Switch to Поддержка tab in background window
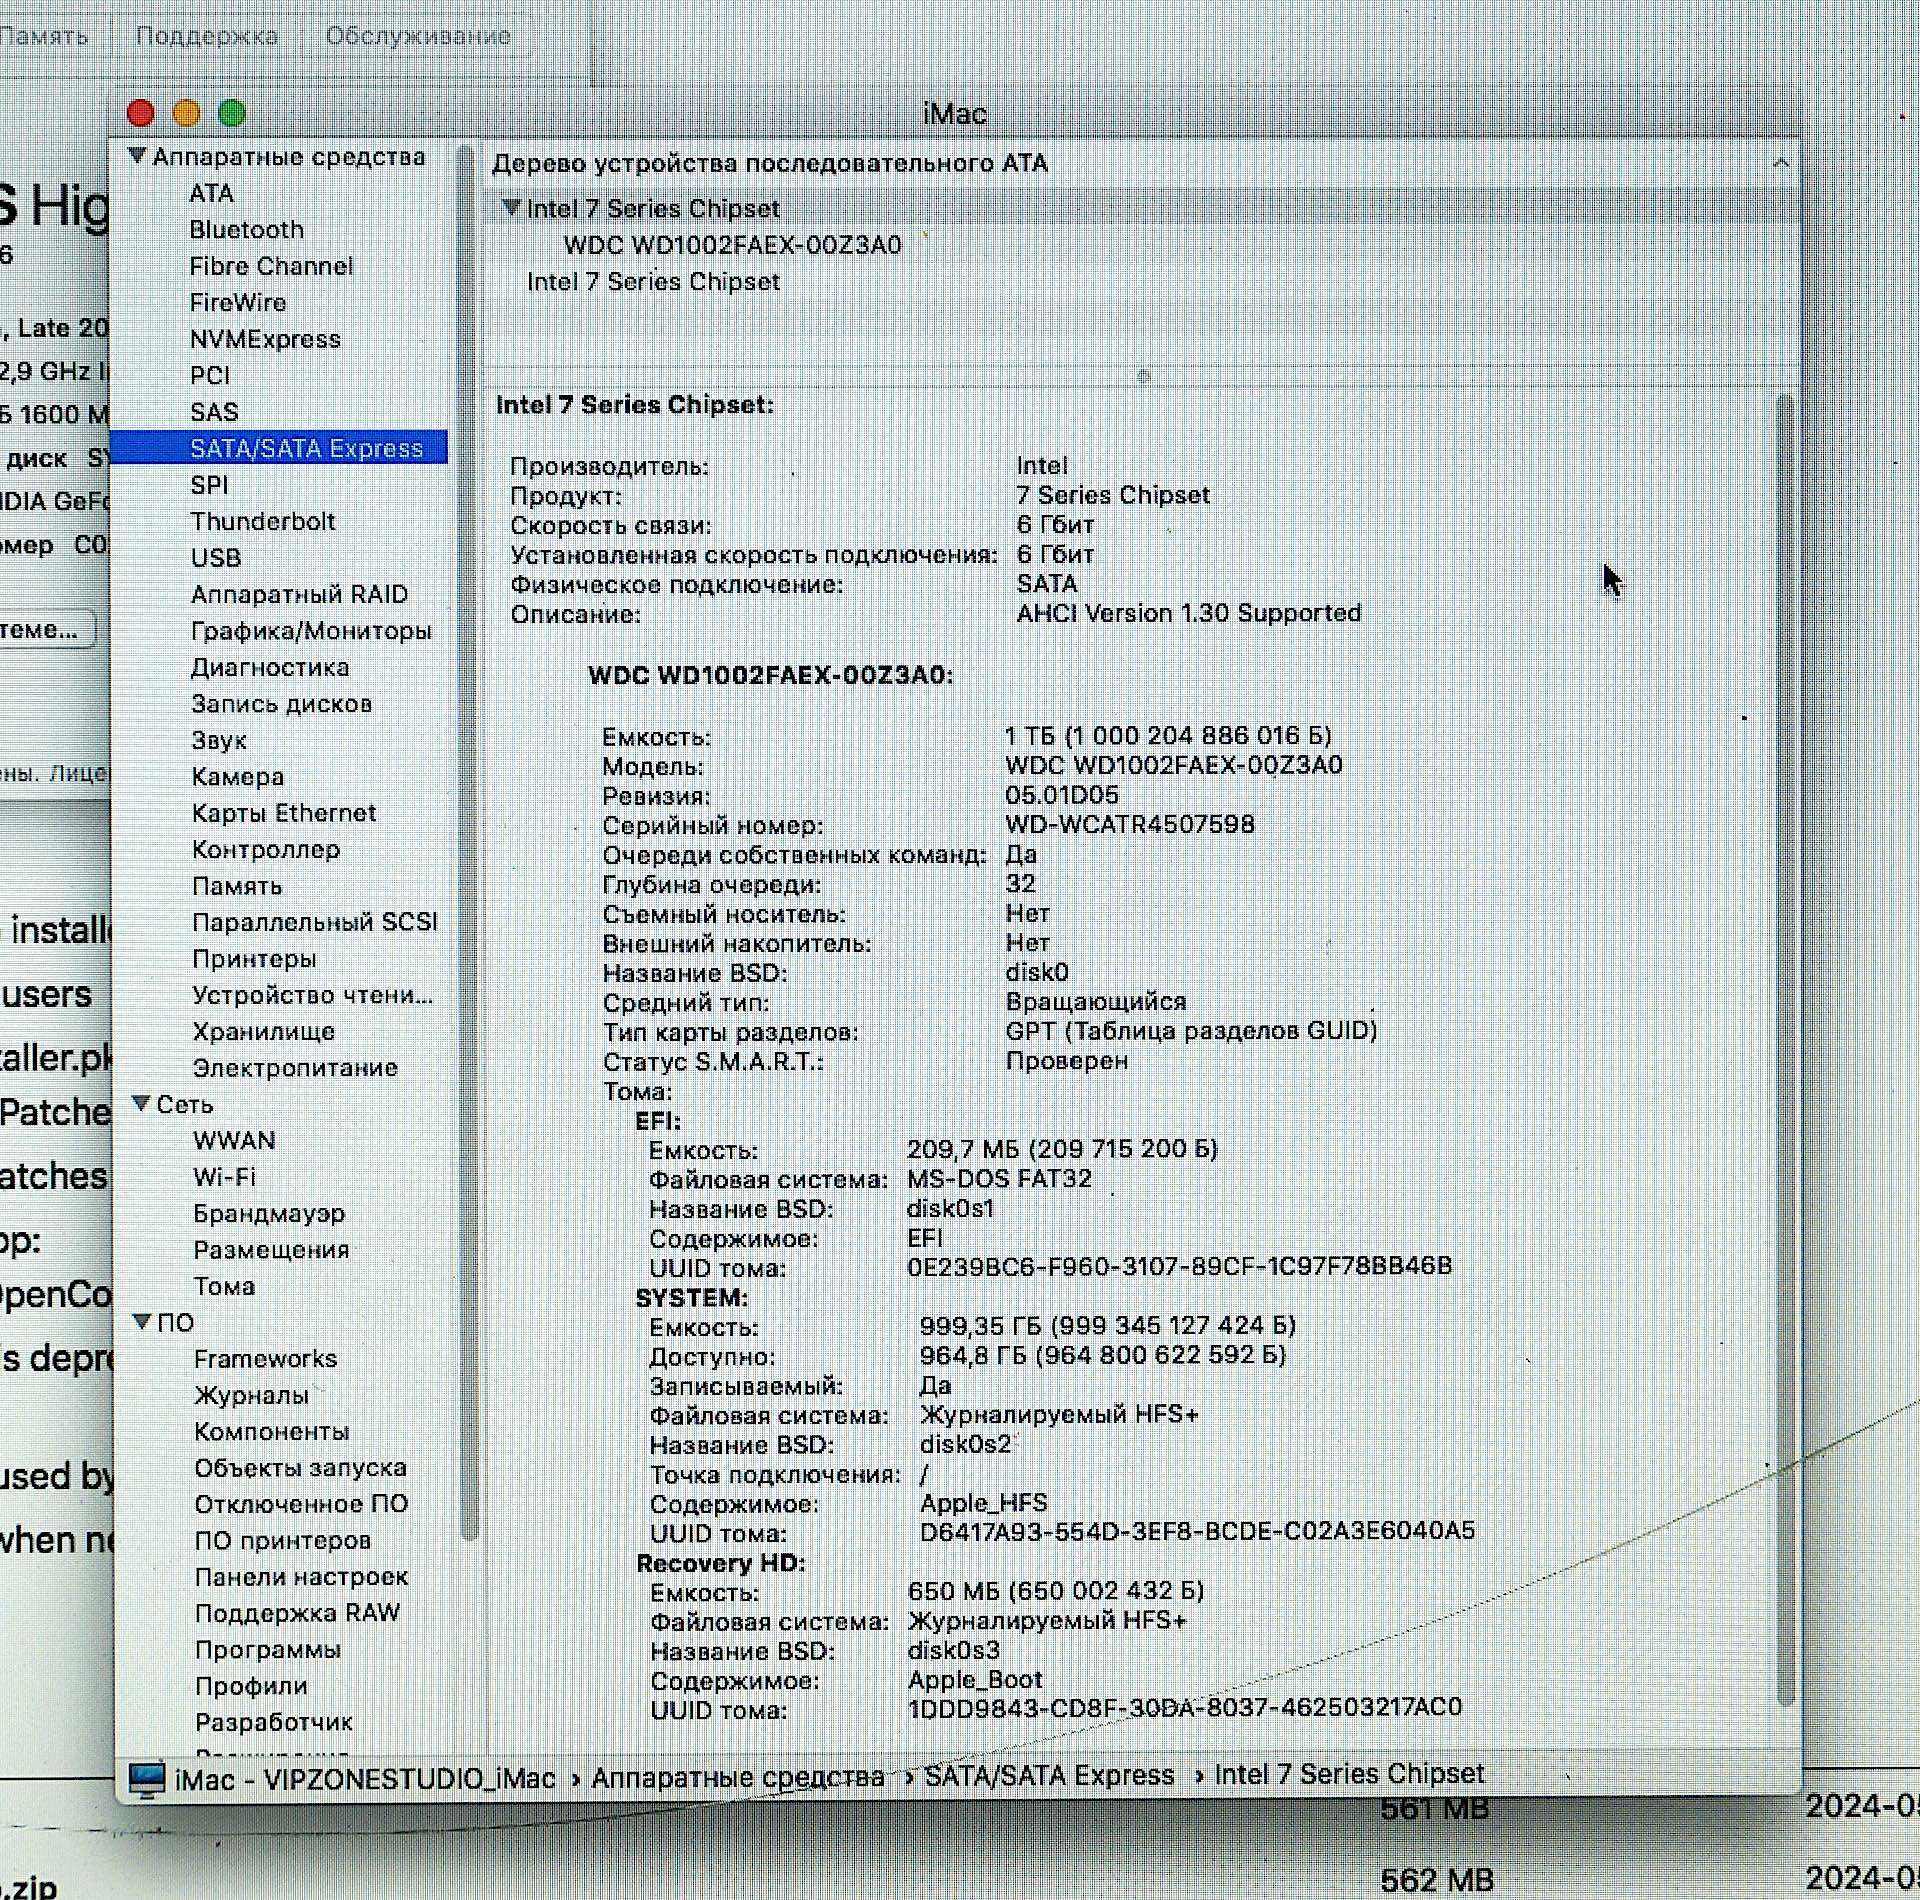 [206, 37]
